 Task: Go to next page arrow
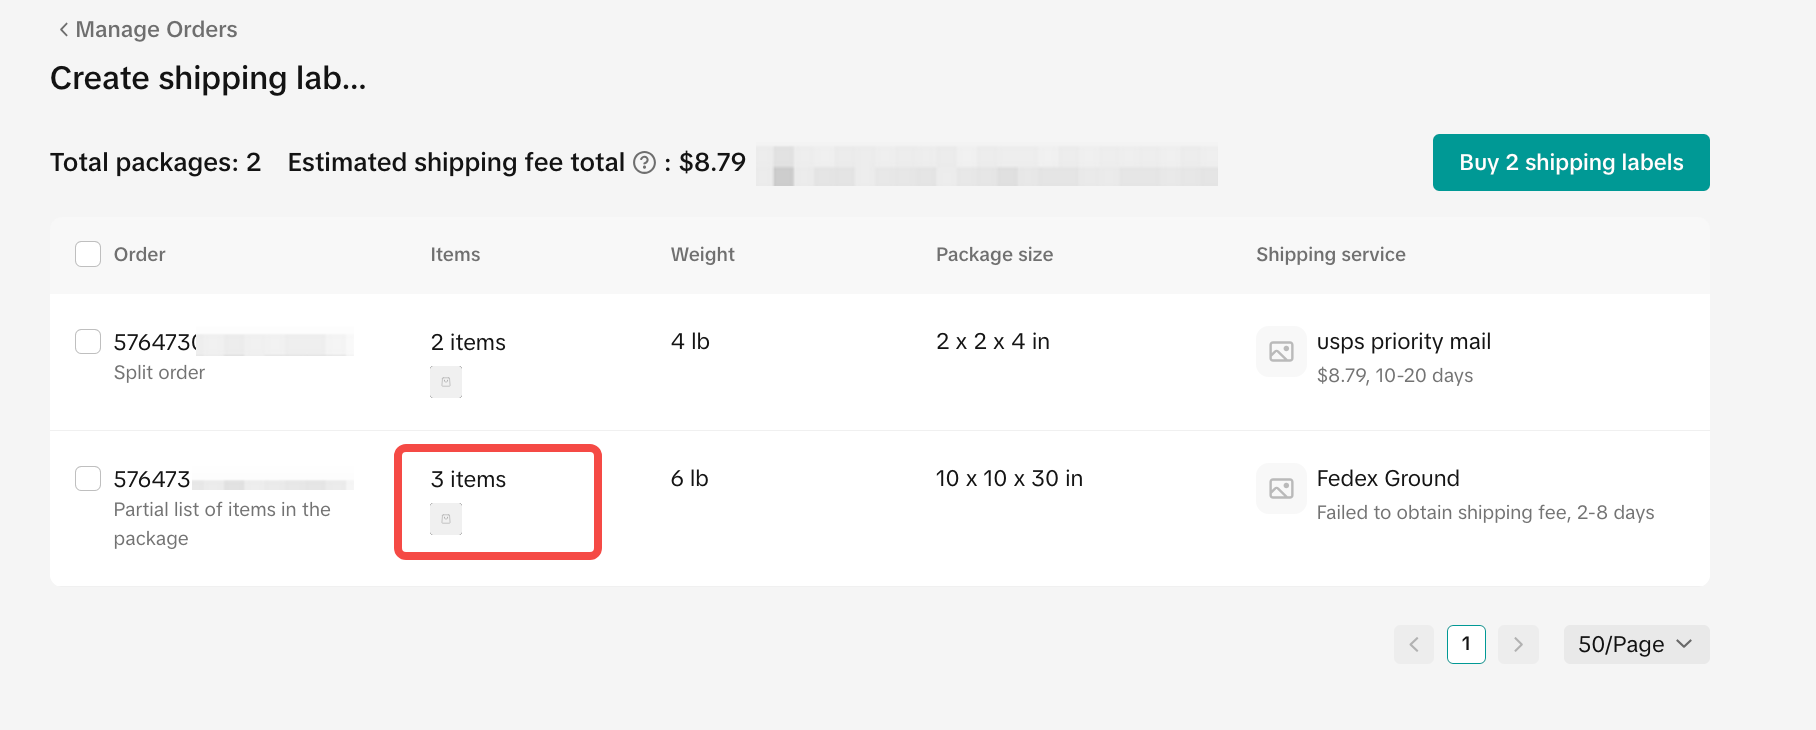click(x=1518, y=645)
